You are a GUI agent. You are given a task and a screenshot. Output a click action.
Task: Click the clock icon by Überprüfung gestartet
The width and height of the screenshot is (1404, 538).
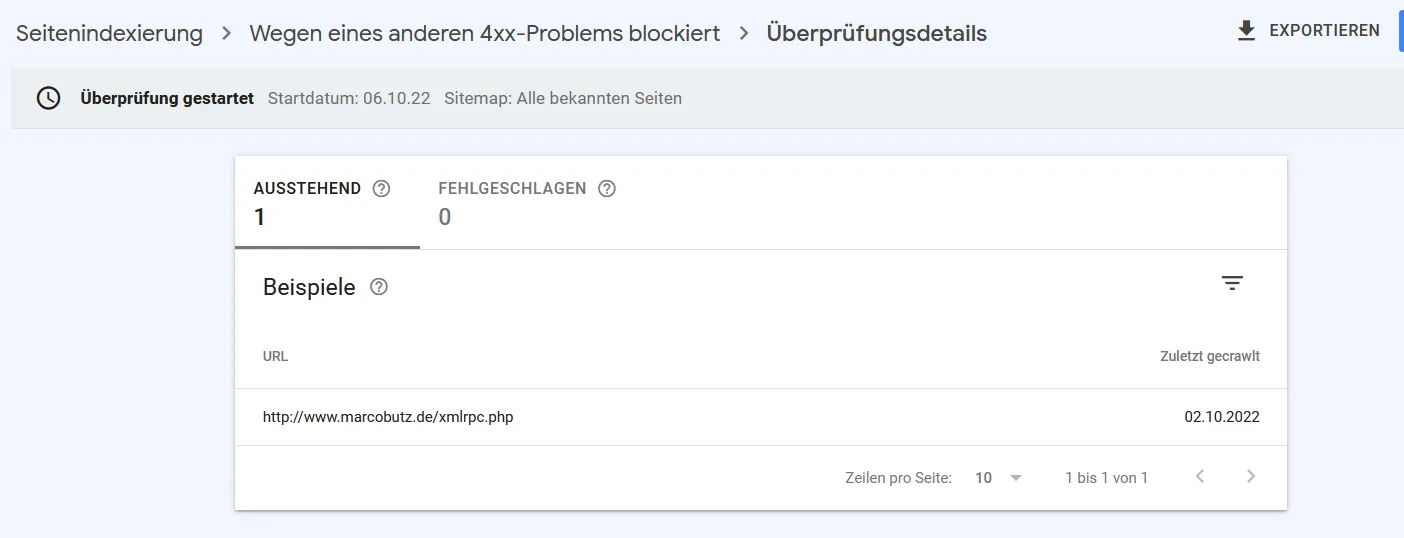coord(48,98)
